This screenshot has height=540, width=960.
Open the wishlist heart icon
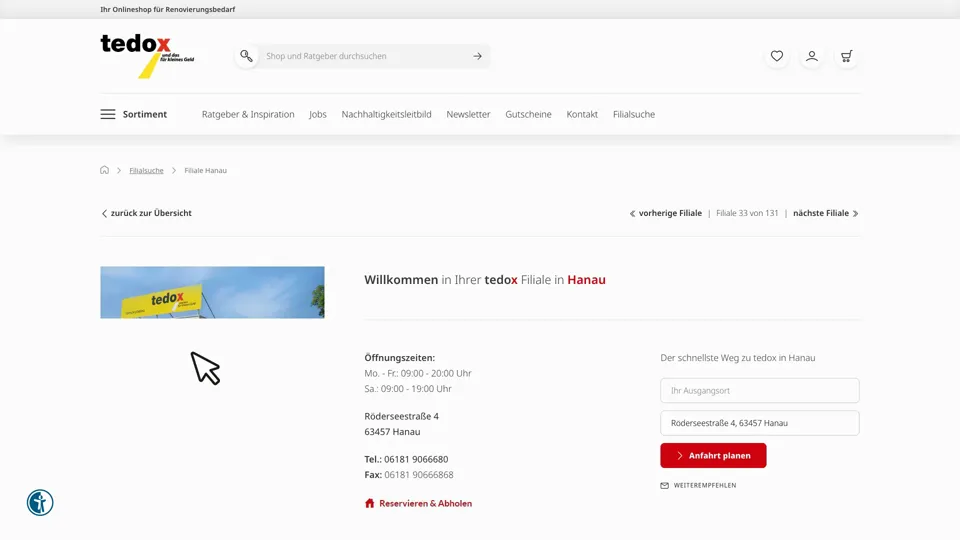tap(777, 56)
